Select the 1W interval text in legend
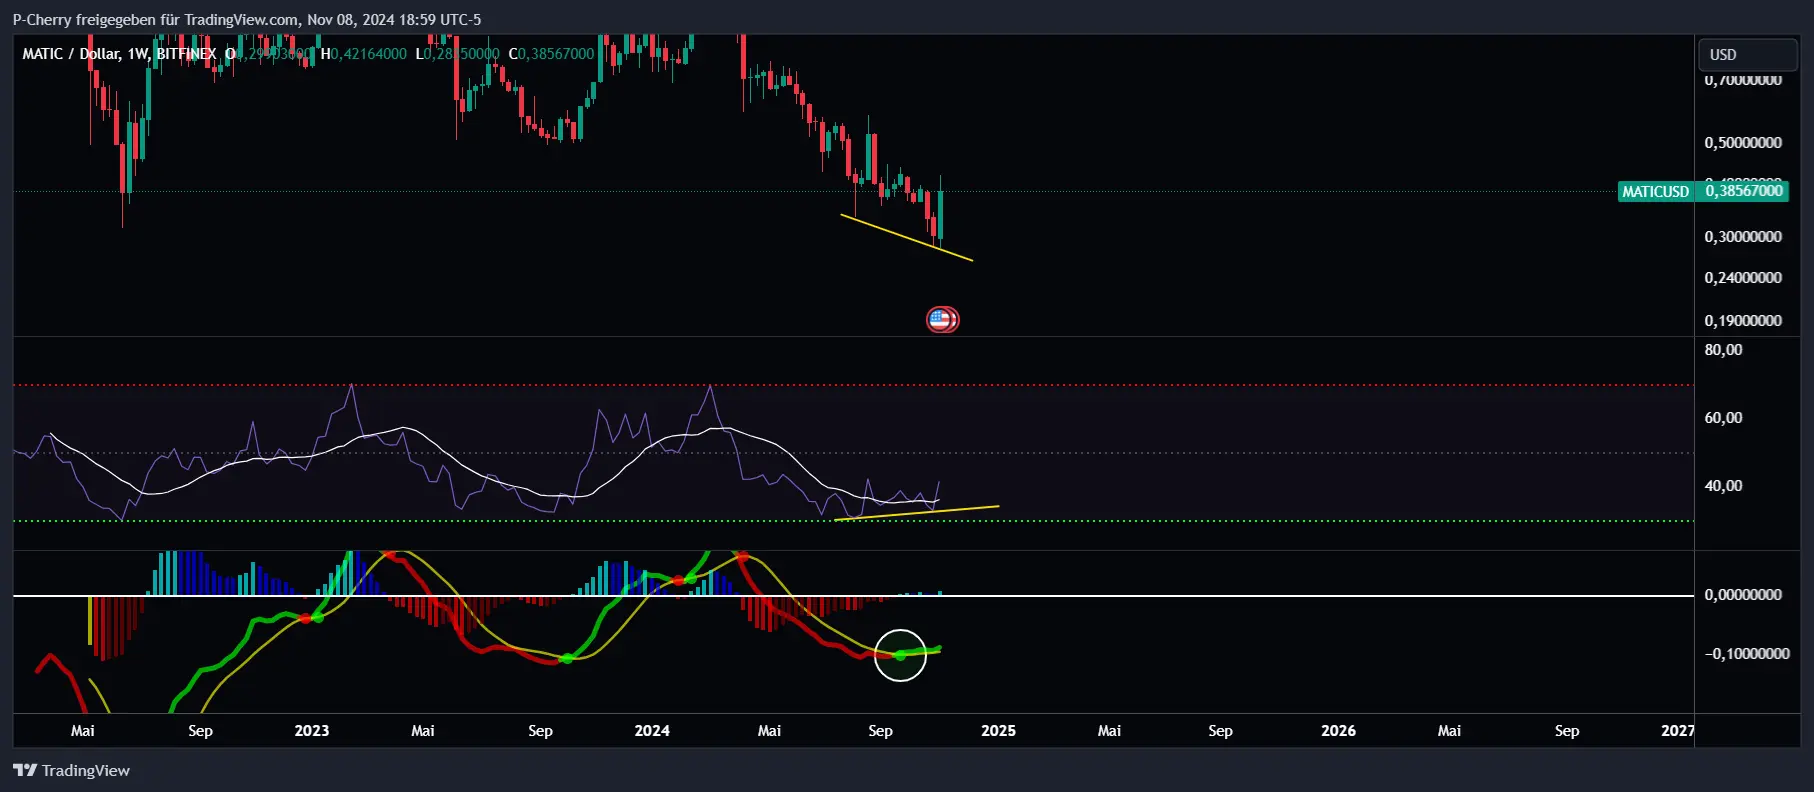Screen dimensions: 1814x792 (x=138, y=54)
